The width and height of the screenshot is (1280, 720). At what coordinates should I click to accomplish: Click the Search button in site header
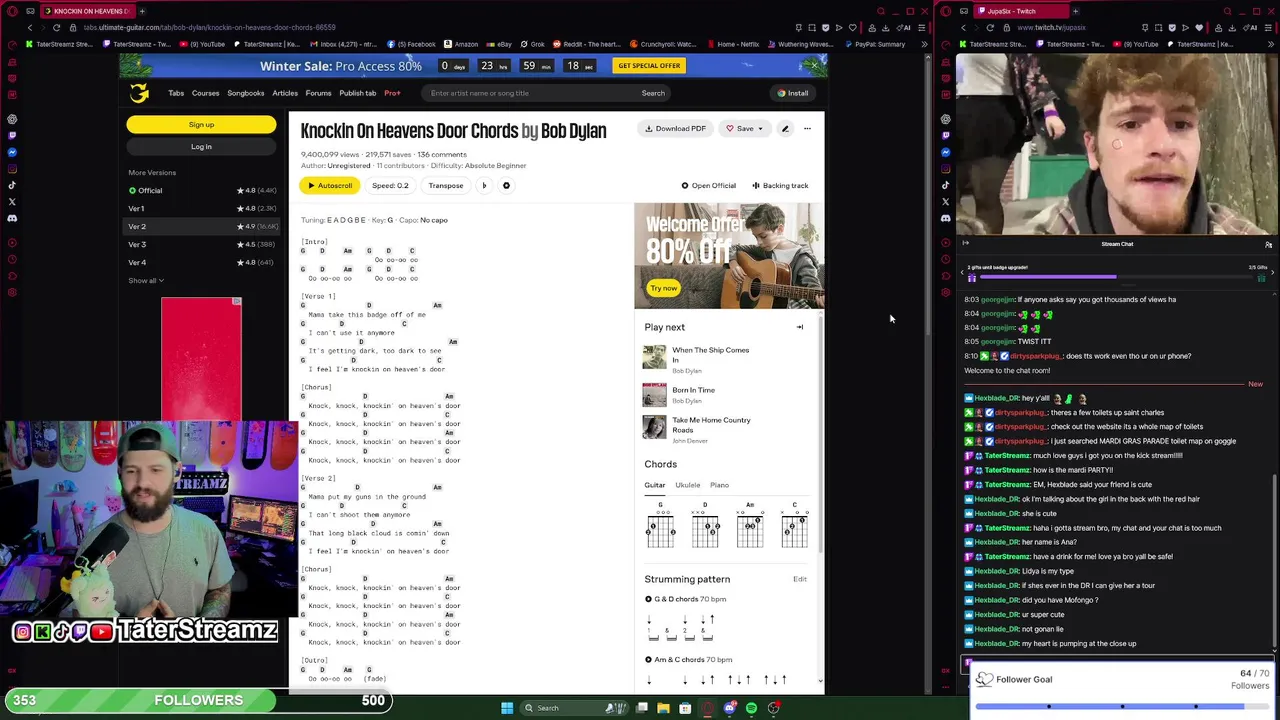coord(653,93)
